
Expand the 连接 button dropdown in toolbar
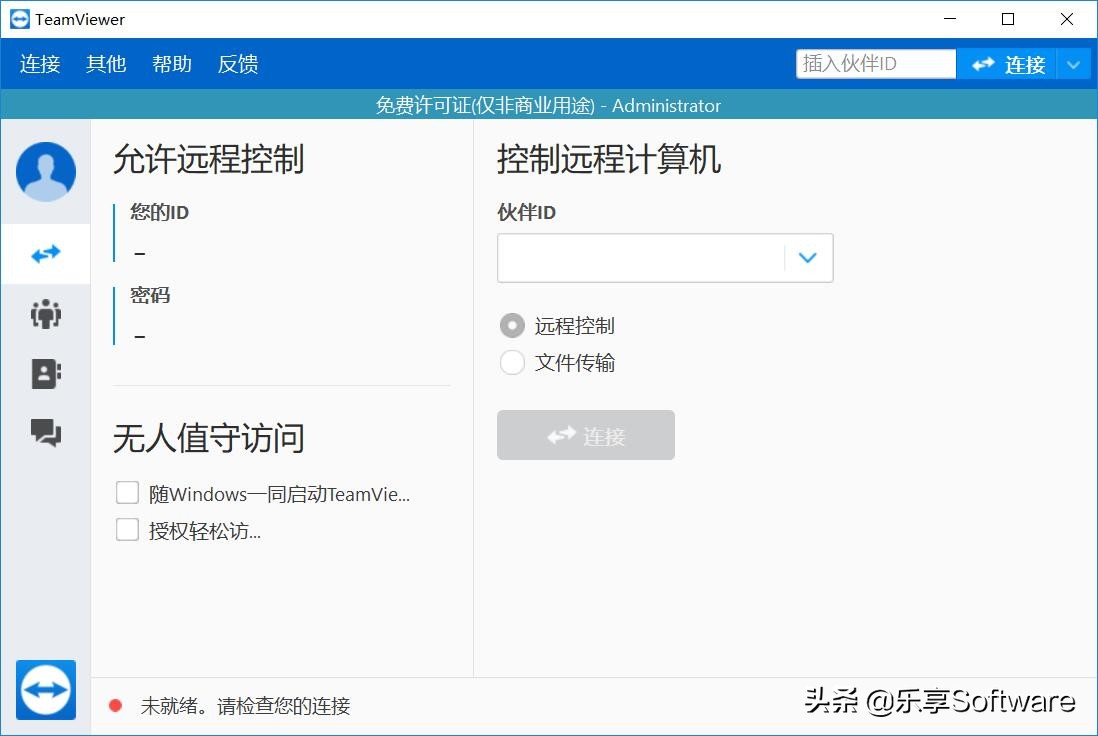coord(1074,63)
